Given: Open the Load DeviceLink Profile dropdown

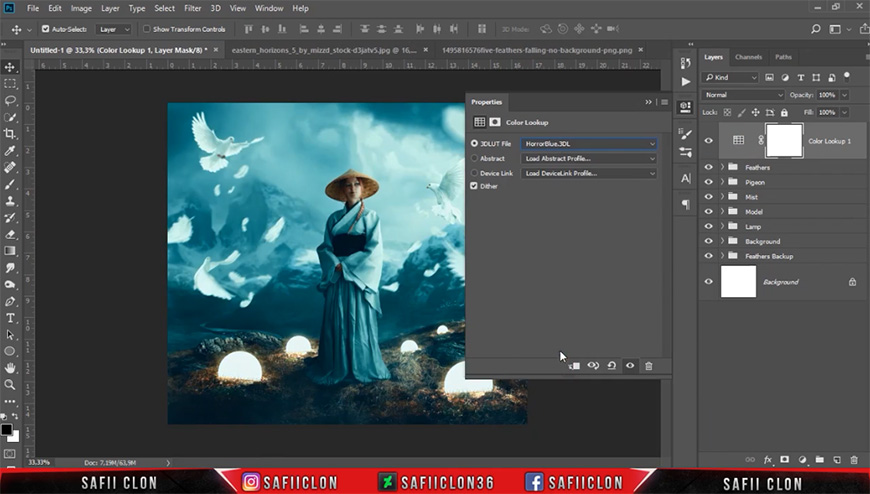Looking at the screenshot, I should coord(589,173).
